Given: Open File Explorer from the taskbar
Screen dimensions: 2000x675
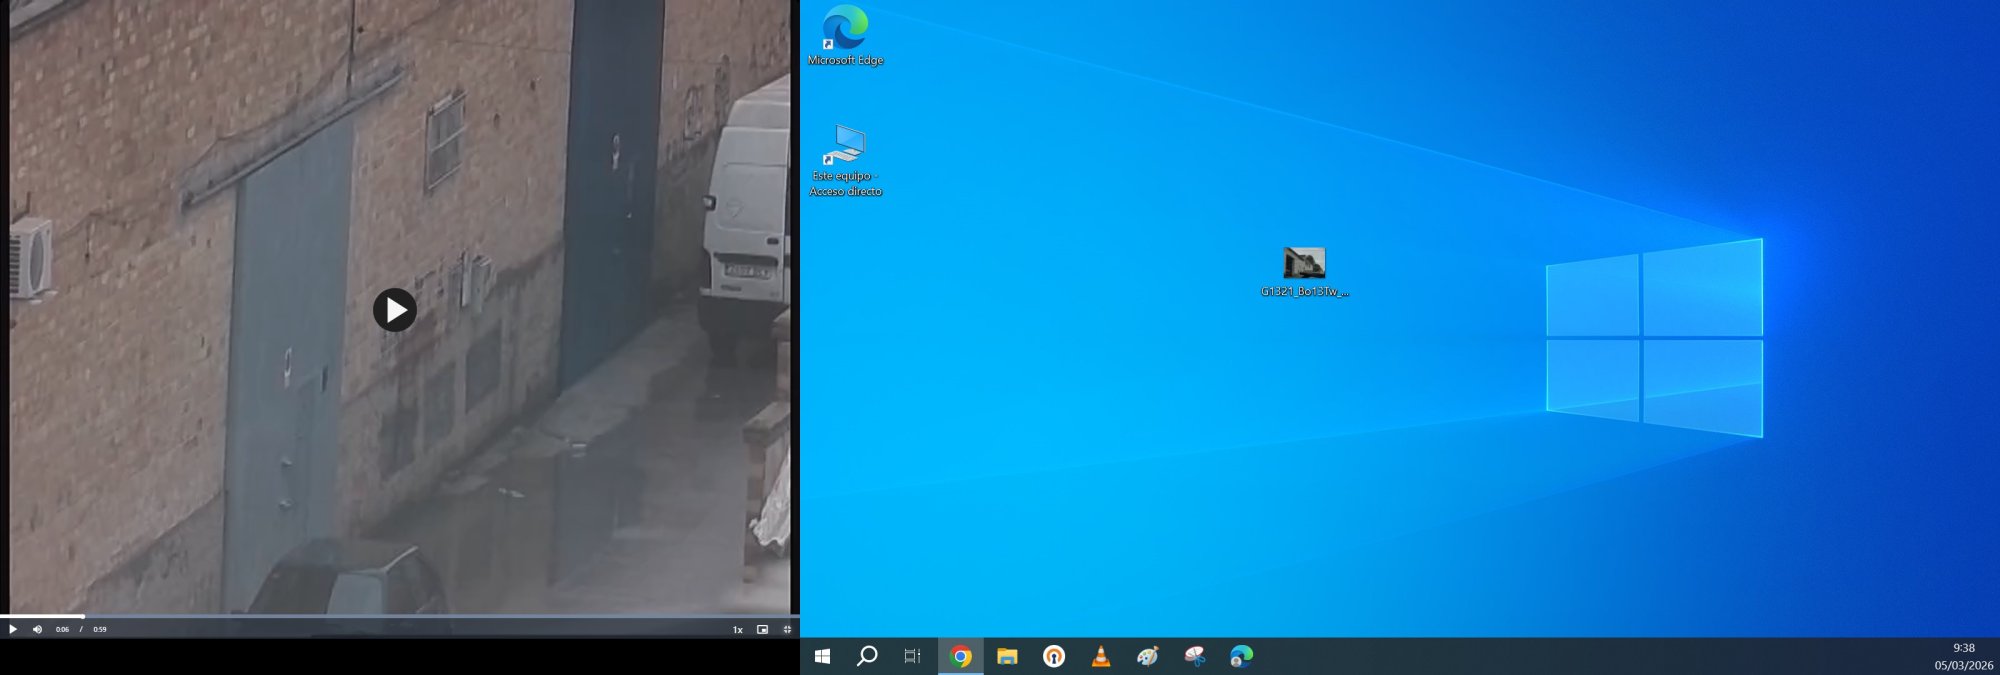Looking at the screenshot, I should [x=1007, y=656].
